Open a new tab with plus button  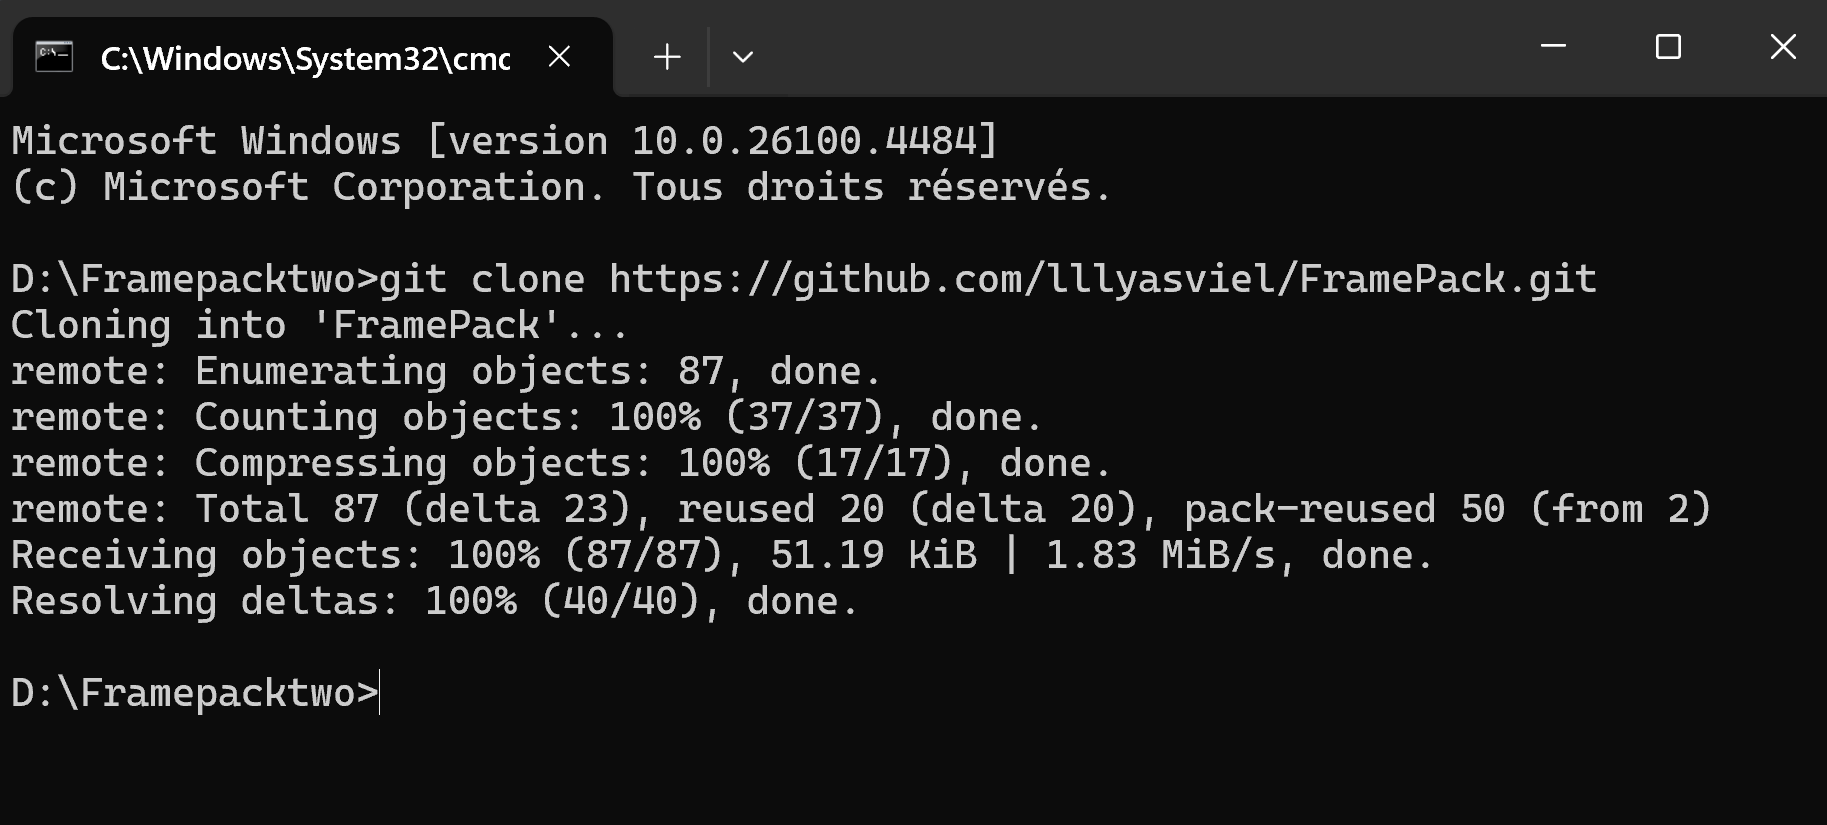tap(667, 57)
